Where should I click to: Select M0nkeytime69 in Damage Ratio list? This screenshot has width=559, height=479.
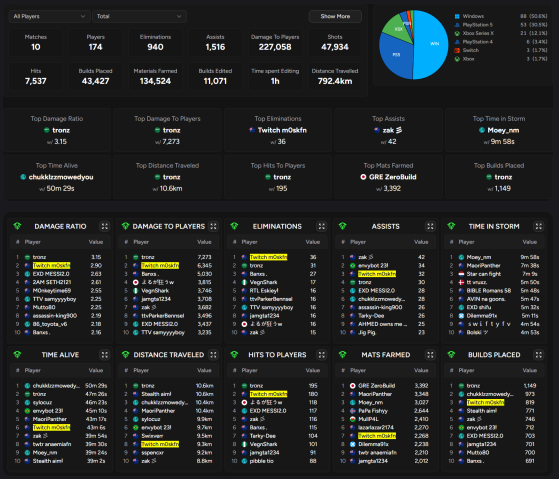(52, 291)
